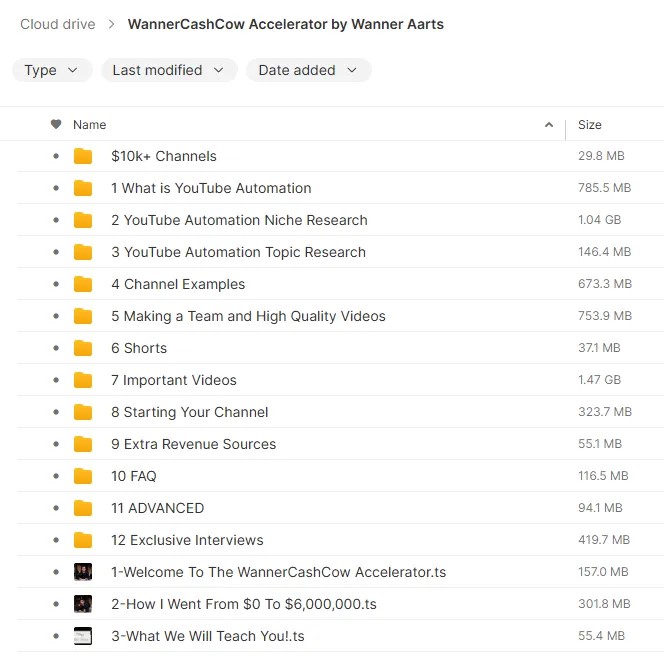Click folder icon of 2 YouTube Automation Niche Research

tap(83, 220)
